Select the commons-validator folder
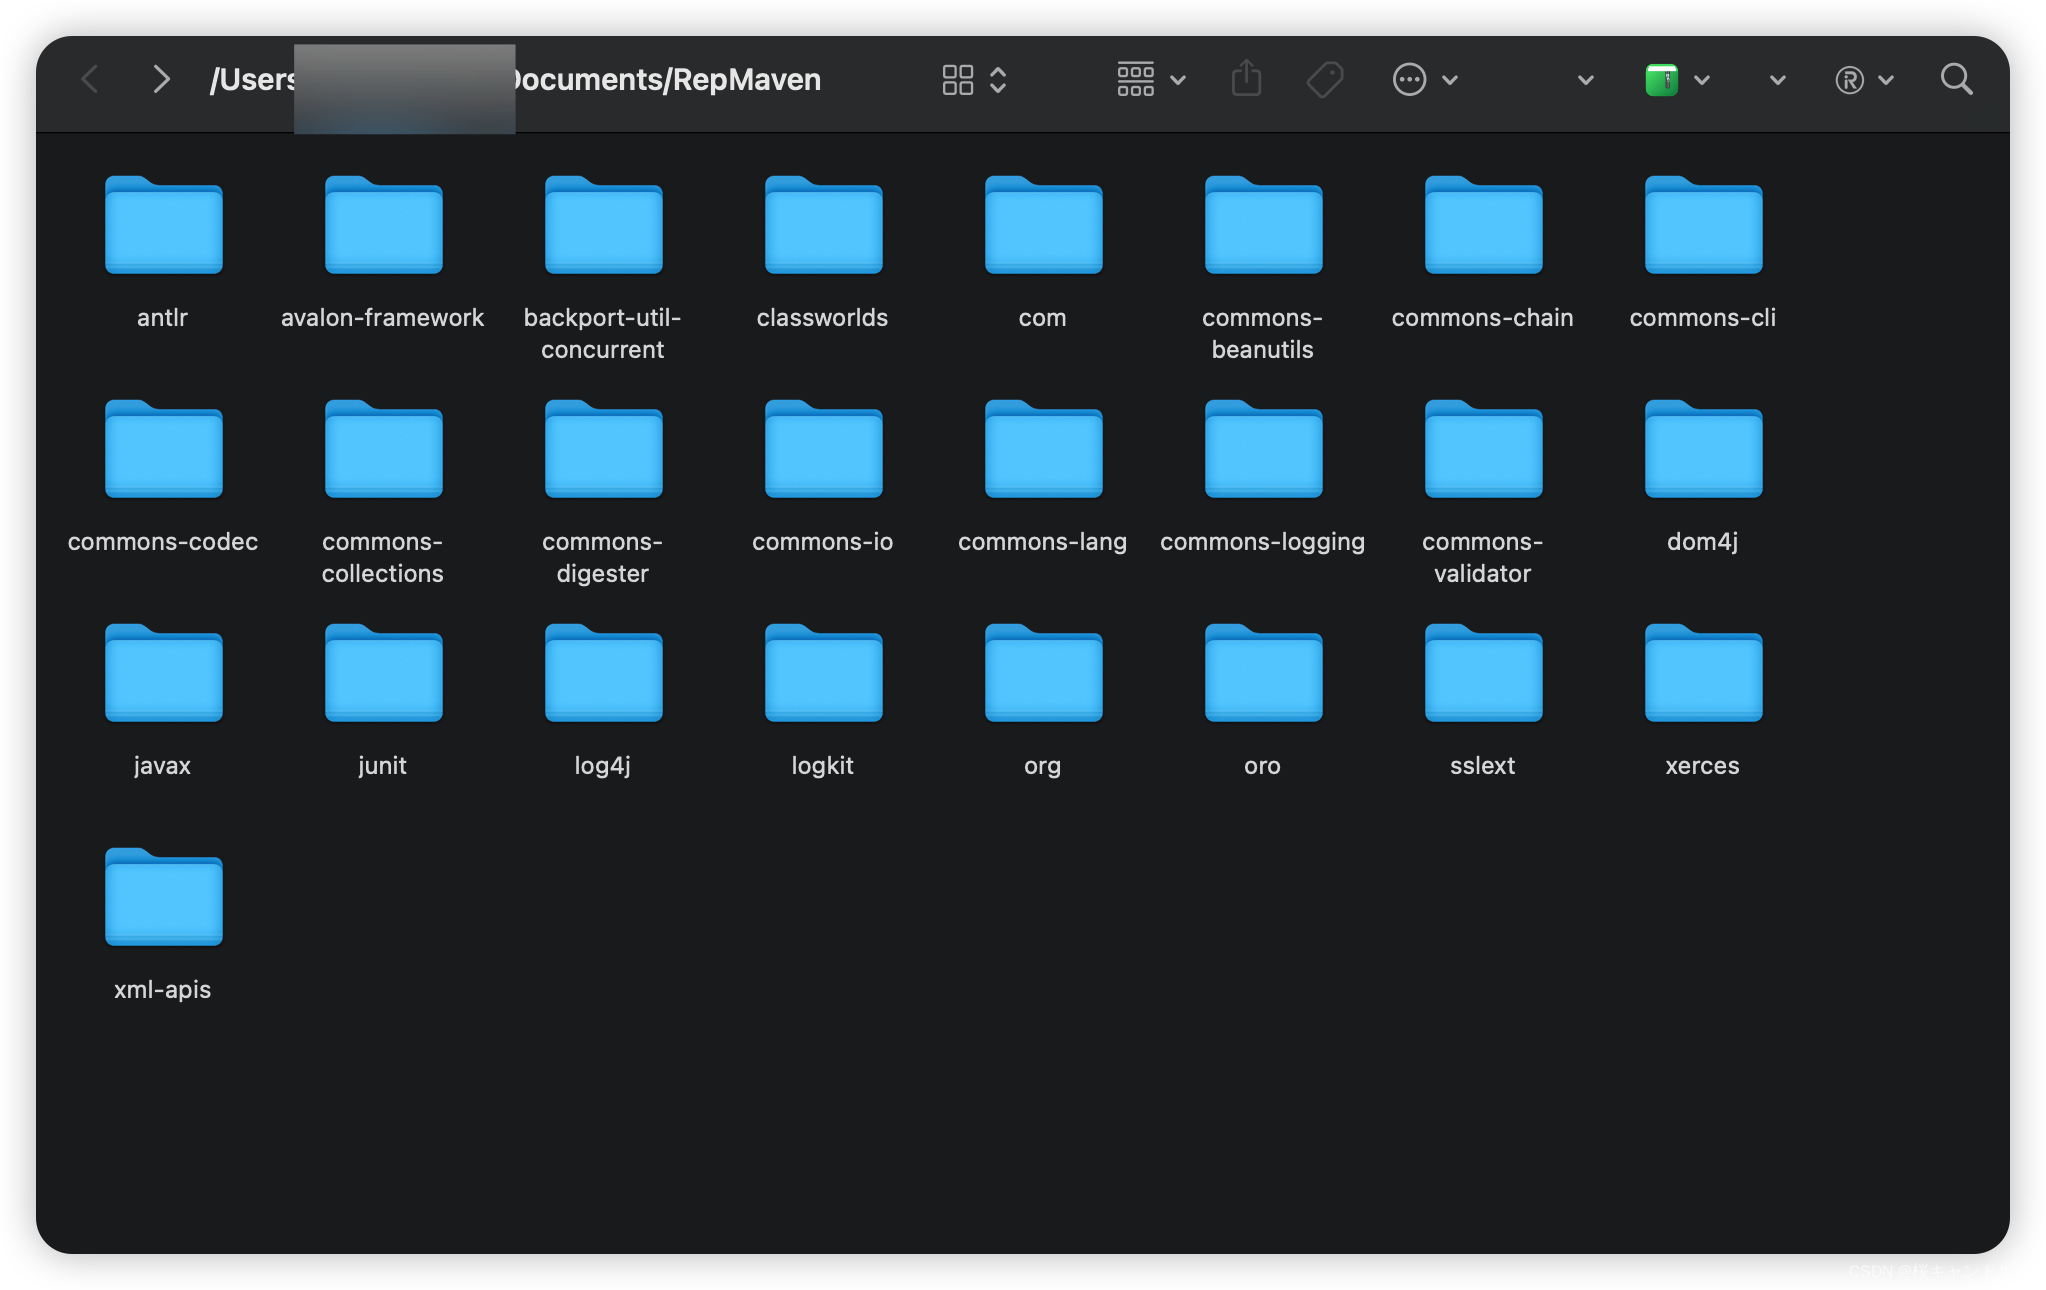Image resolution: width=2046 pixels, height=1290 pixels. tap(1484, 448)
